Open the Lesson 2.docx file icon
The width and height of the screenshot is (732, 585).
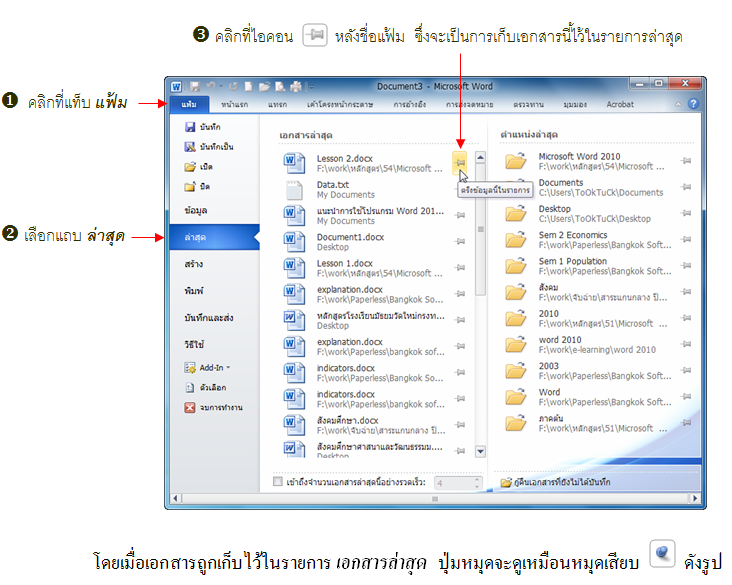click(x=294, y=163)
